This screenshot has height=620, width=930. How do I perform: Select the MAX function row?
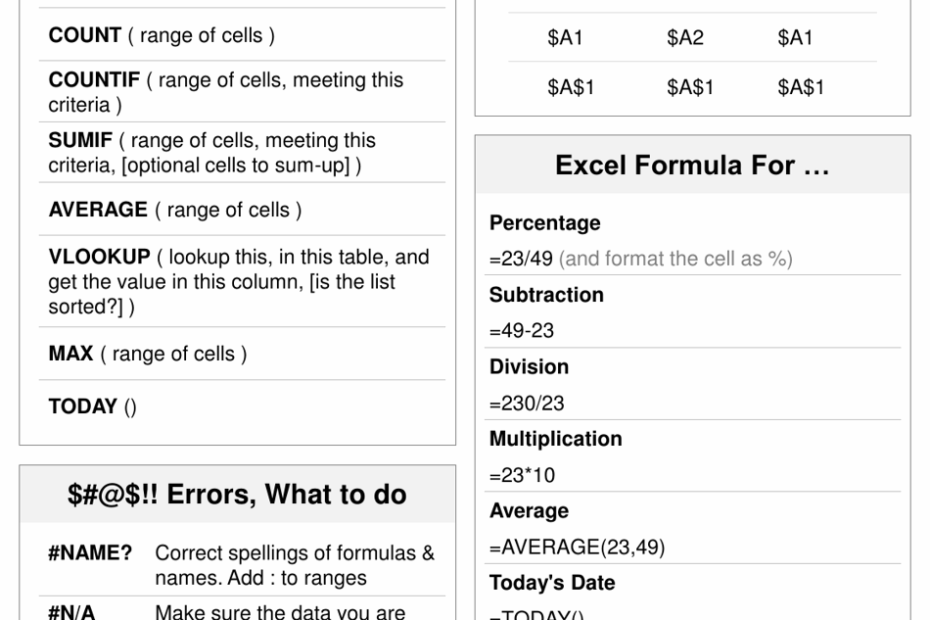click(x=148, y=354)
